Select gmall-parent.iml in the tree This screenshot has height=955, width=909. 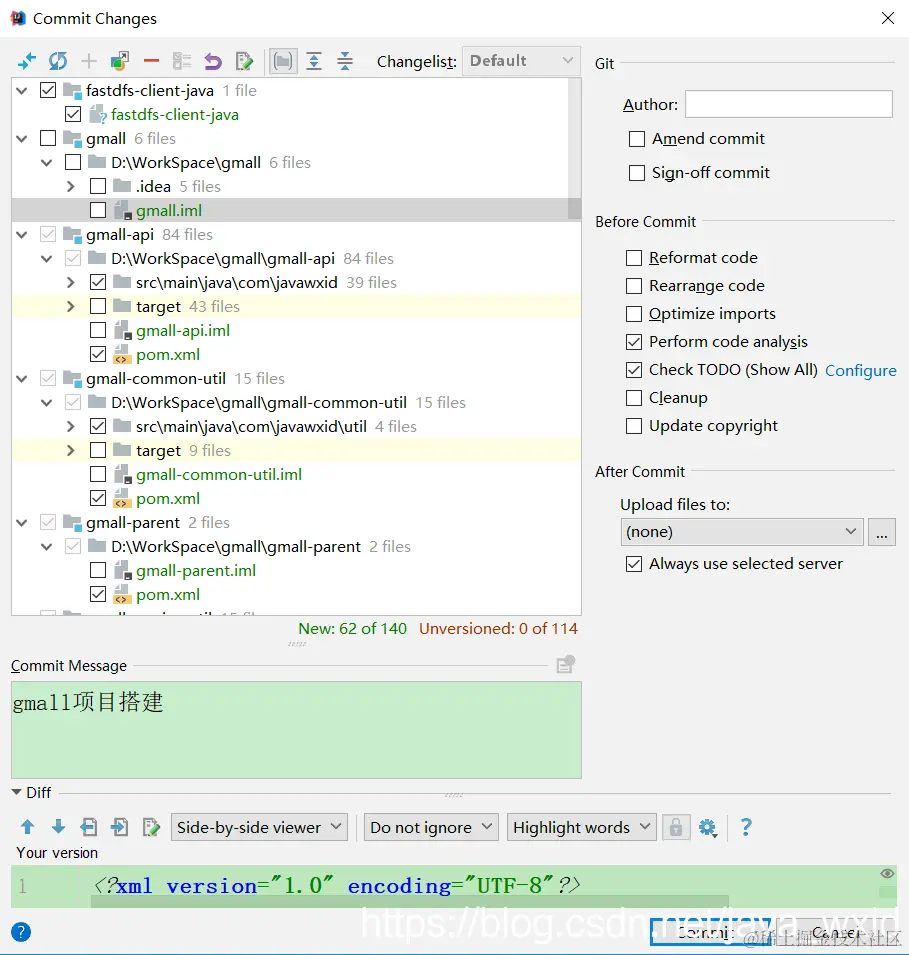tap(196, 571)
